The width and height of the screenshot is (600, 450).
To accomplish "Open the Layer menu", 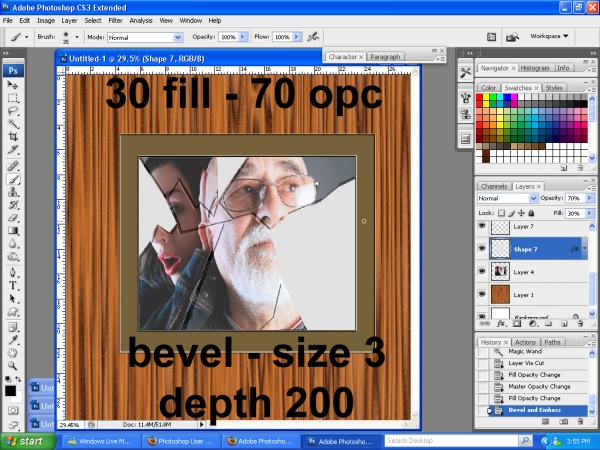I will [x=69, y=21].
